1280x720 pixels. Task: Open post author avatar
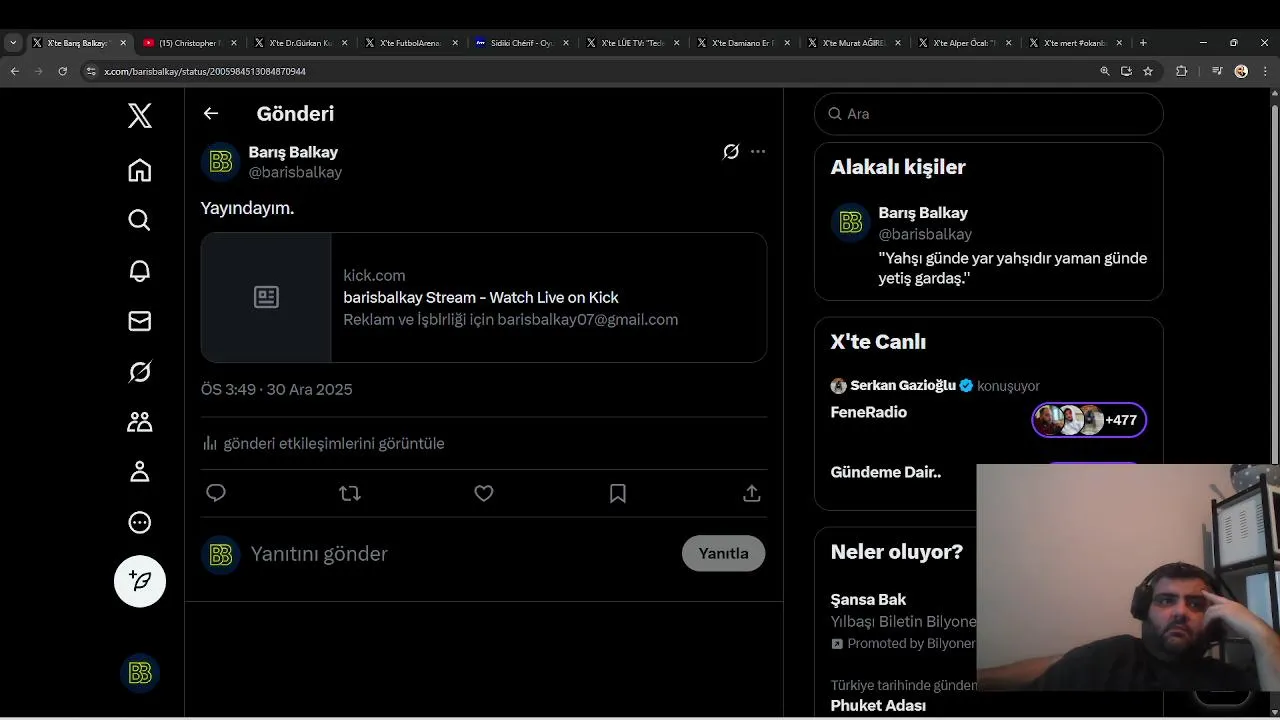[x=221, y=162]
